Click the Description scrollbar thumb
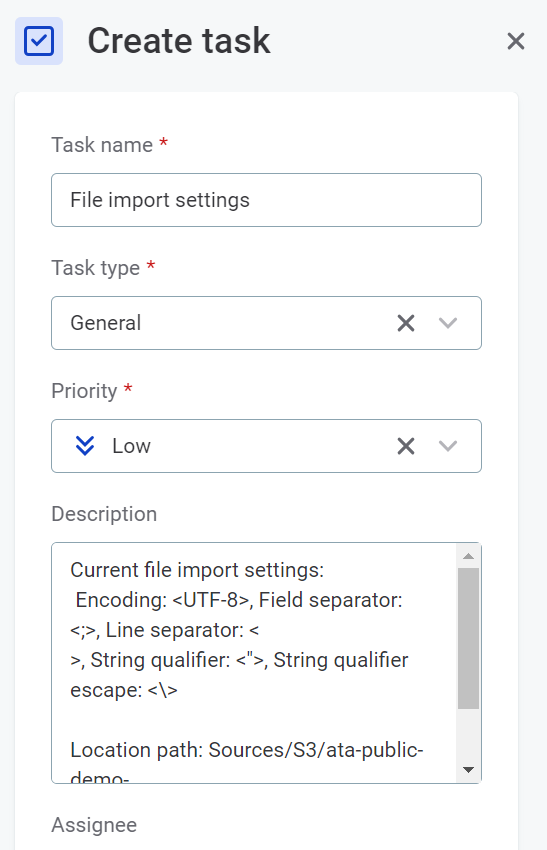Viewport: 547px width, 850px height. click(x=468, y=639)
